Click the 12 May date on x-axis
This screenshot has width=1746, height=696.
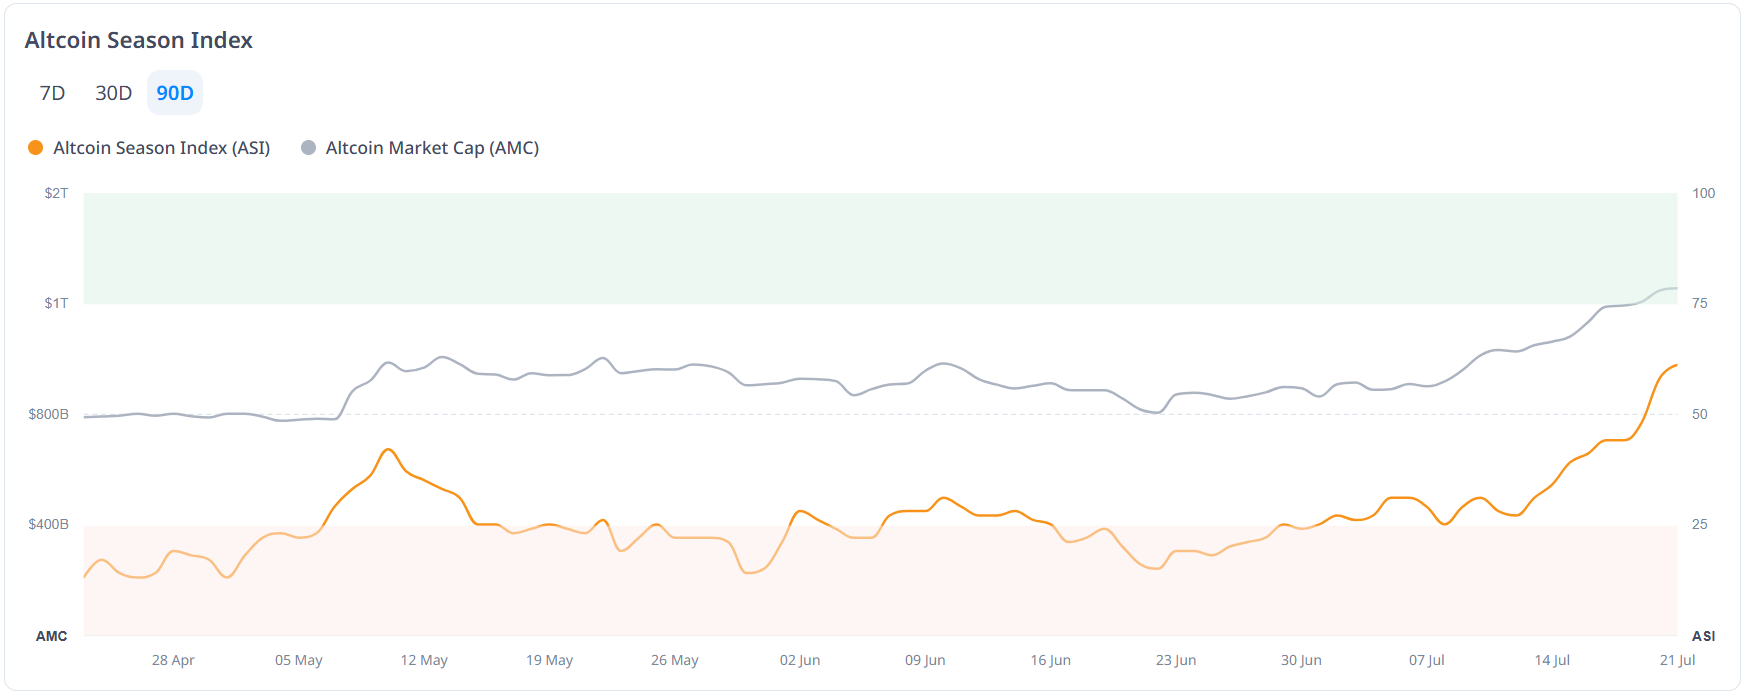tap(424, 660)
